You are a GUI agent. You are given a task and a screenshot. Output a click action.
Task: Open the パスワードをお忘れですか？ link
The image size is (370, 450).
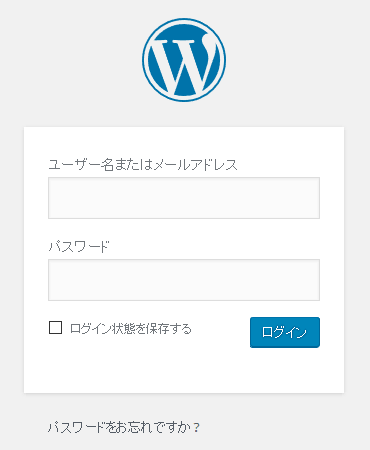point(124,427)
